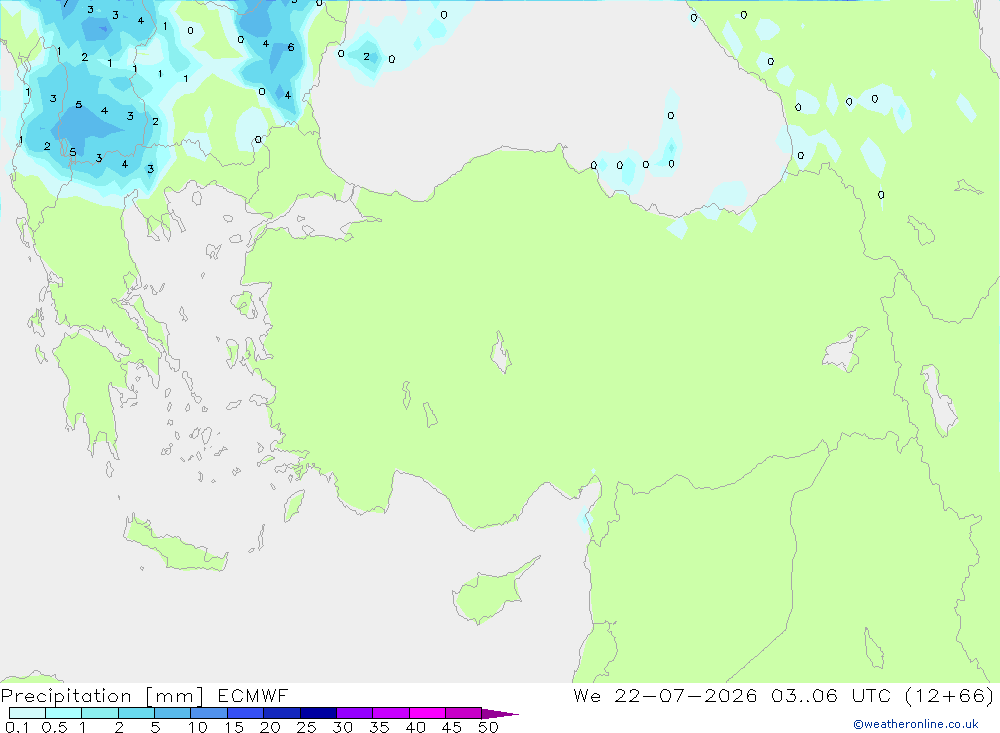Select the 0.5–1 mm legend color swatch

(x=64, y=713)
